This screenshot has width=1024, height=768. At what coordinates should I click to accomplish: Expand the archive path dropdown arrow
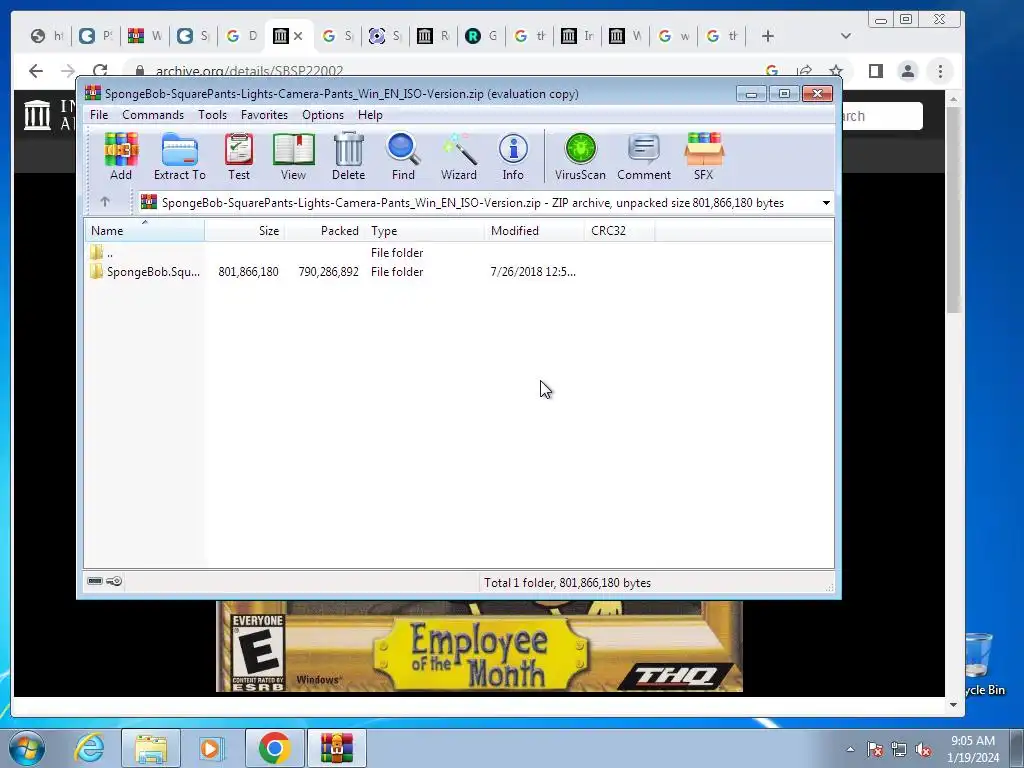[x=826, y=203]
